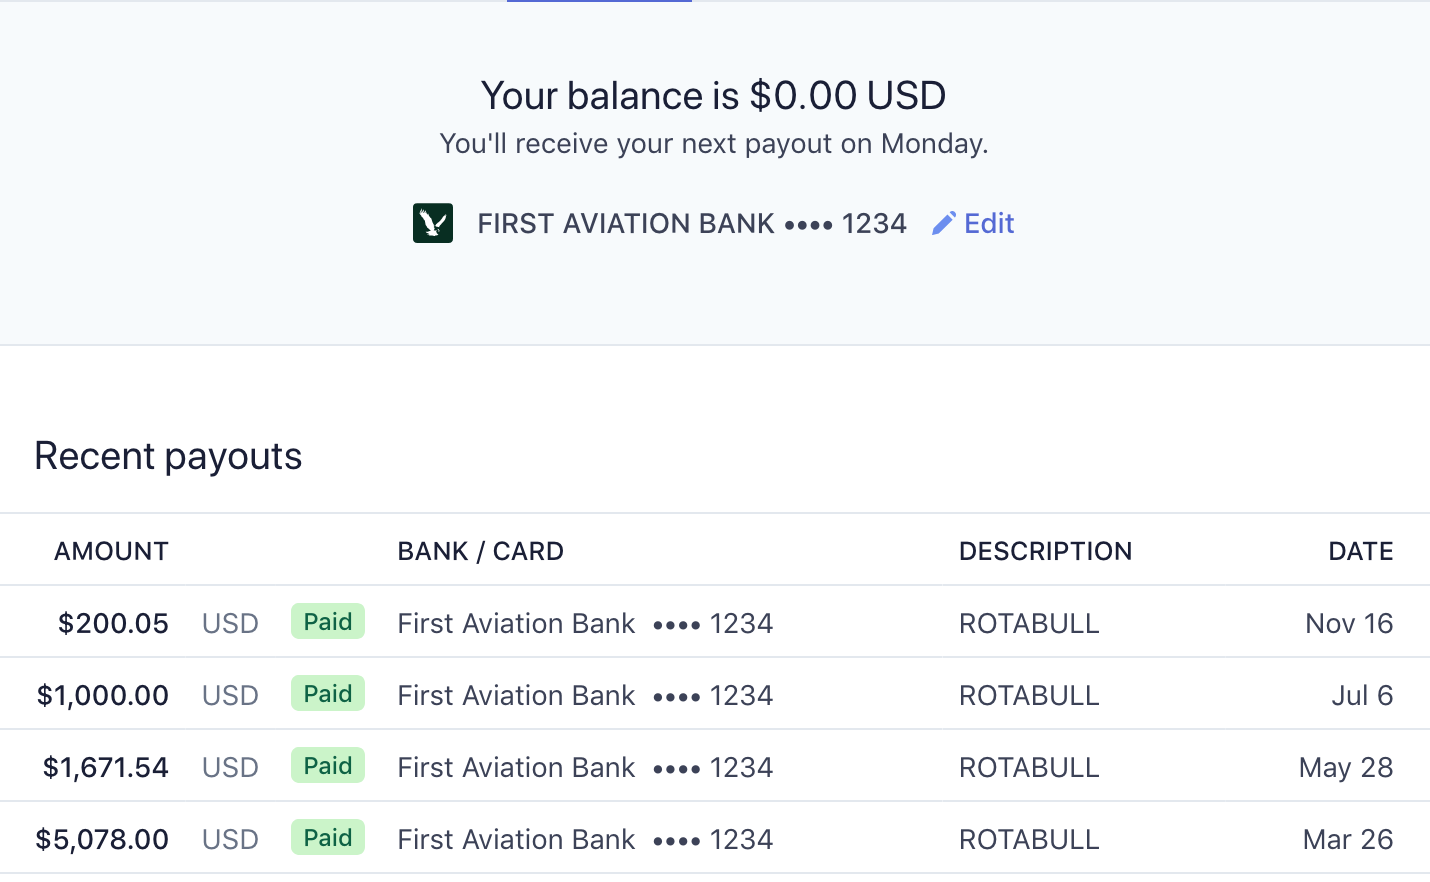
Task: Click the Paid badge for $5,078.00 payout
Action: [328, 838]
